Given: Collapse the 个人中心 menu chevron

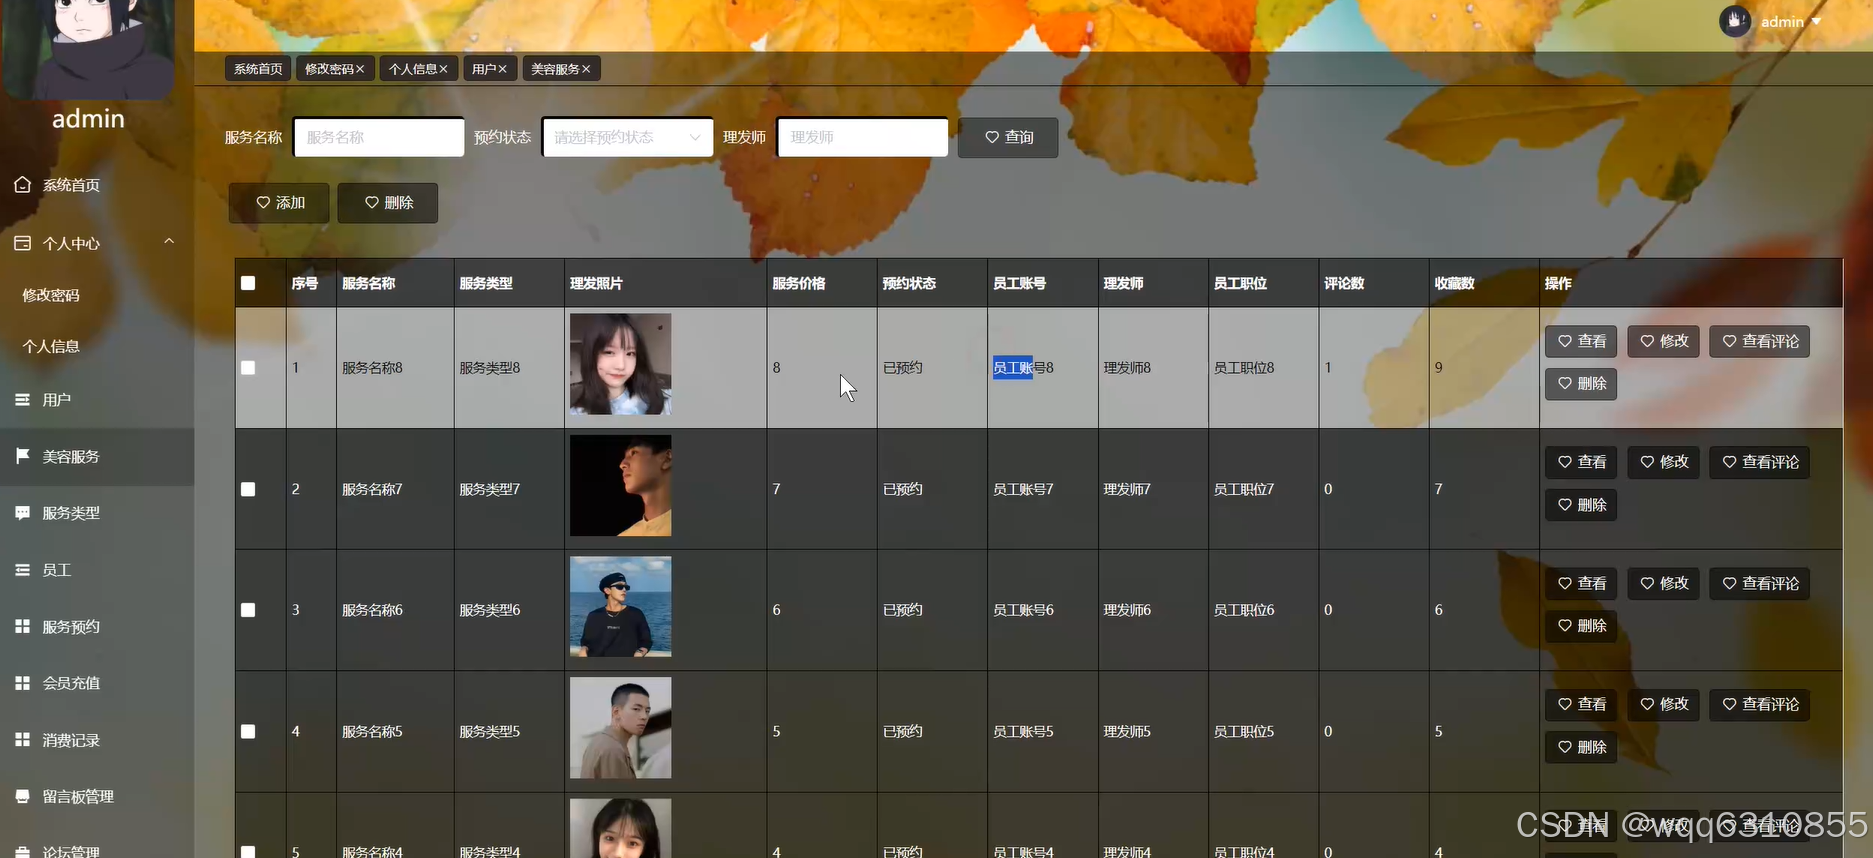Looking at the screenshot, I should [x=169, y=241].
